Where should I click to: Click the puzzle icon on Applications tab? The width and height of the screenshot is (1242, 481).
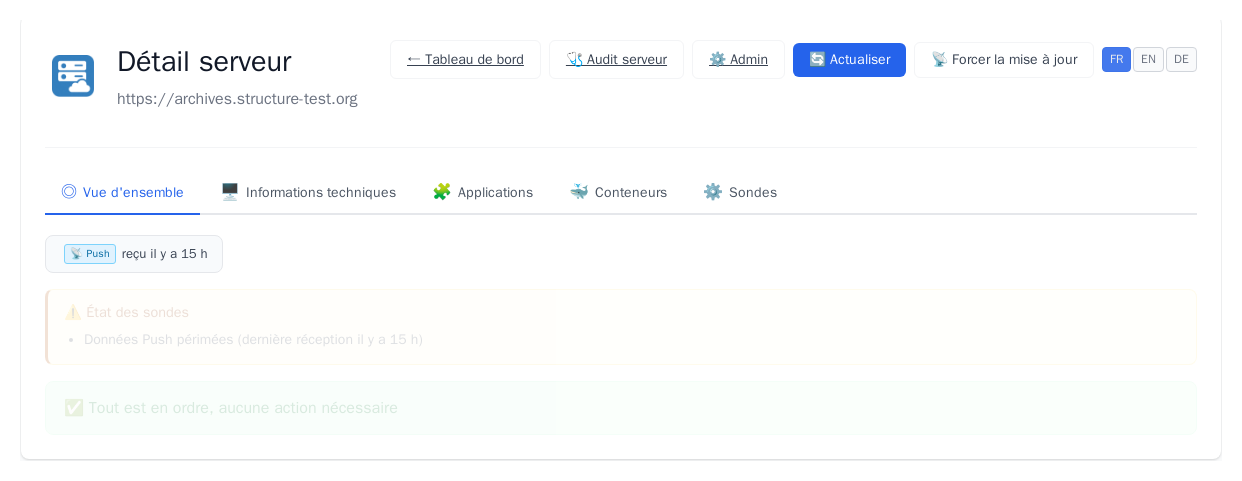[441, 192]
